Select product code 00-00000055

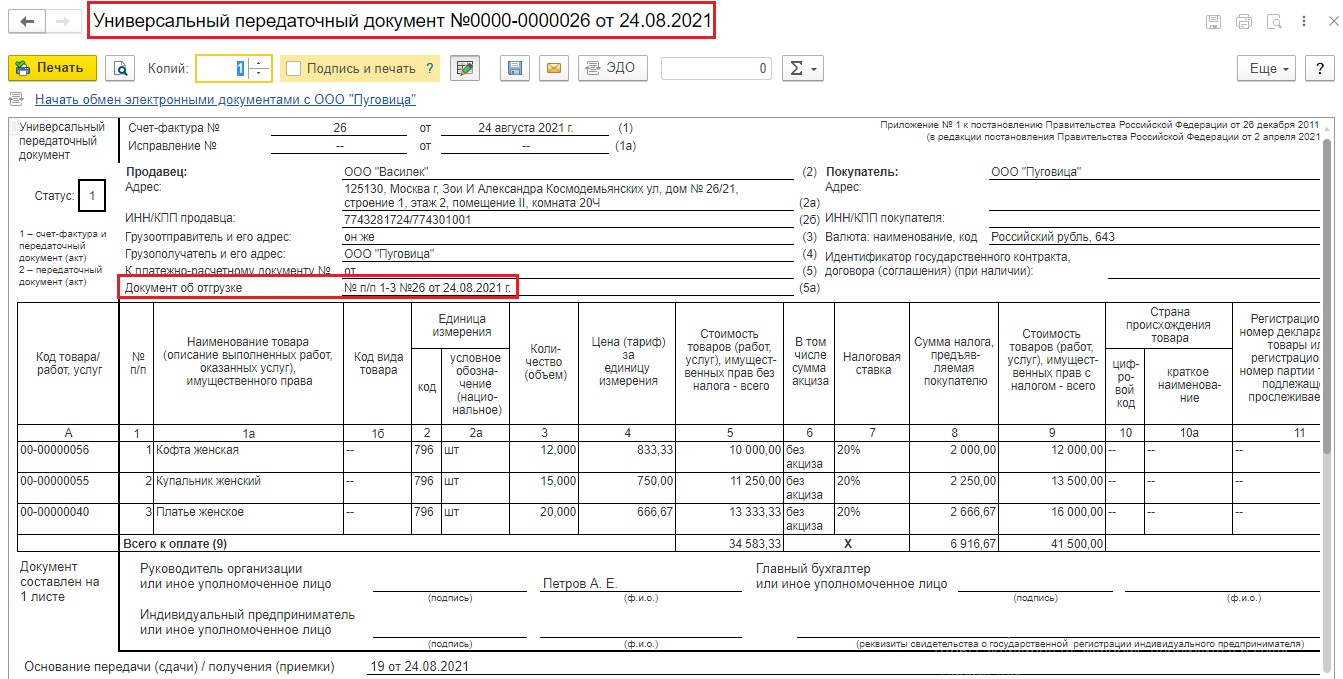click(55, 481)
